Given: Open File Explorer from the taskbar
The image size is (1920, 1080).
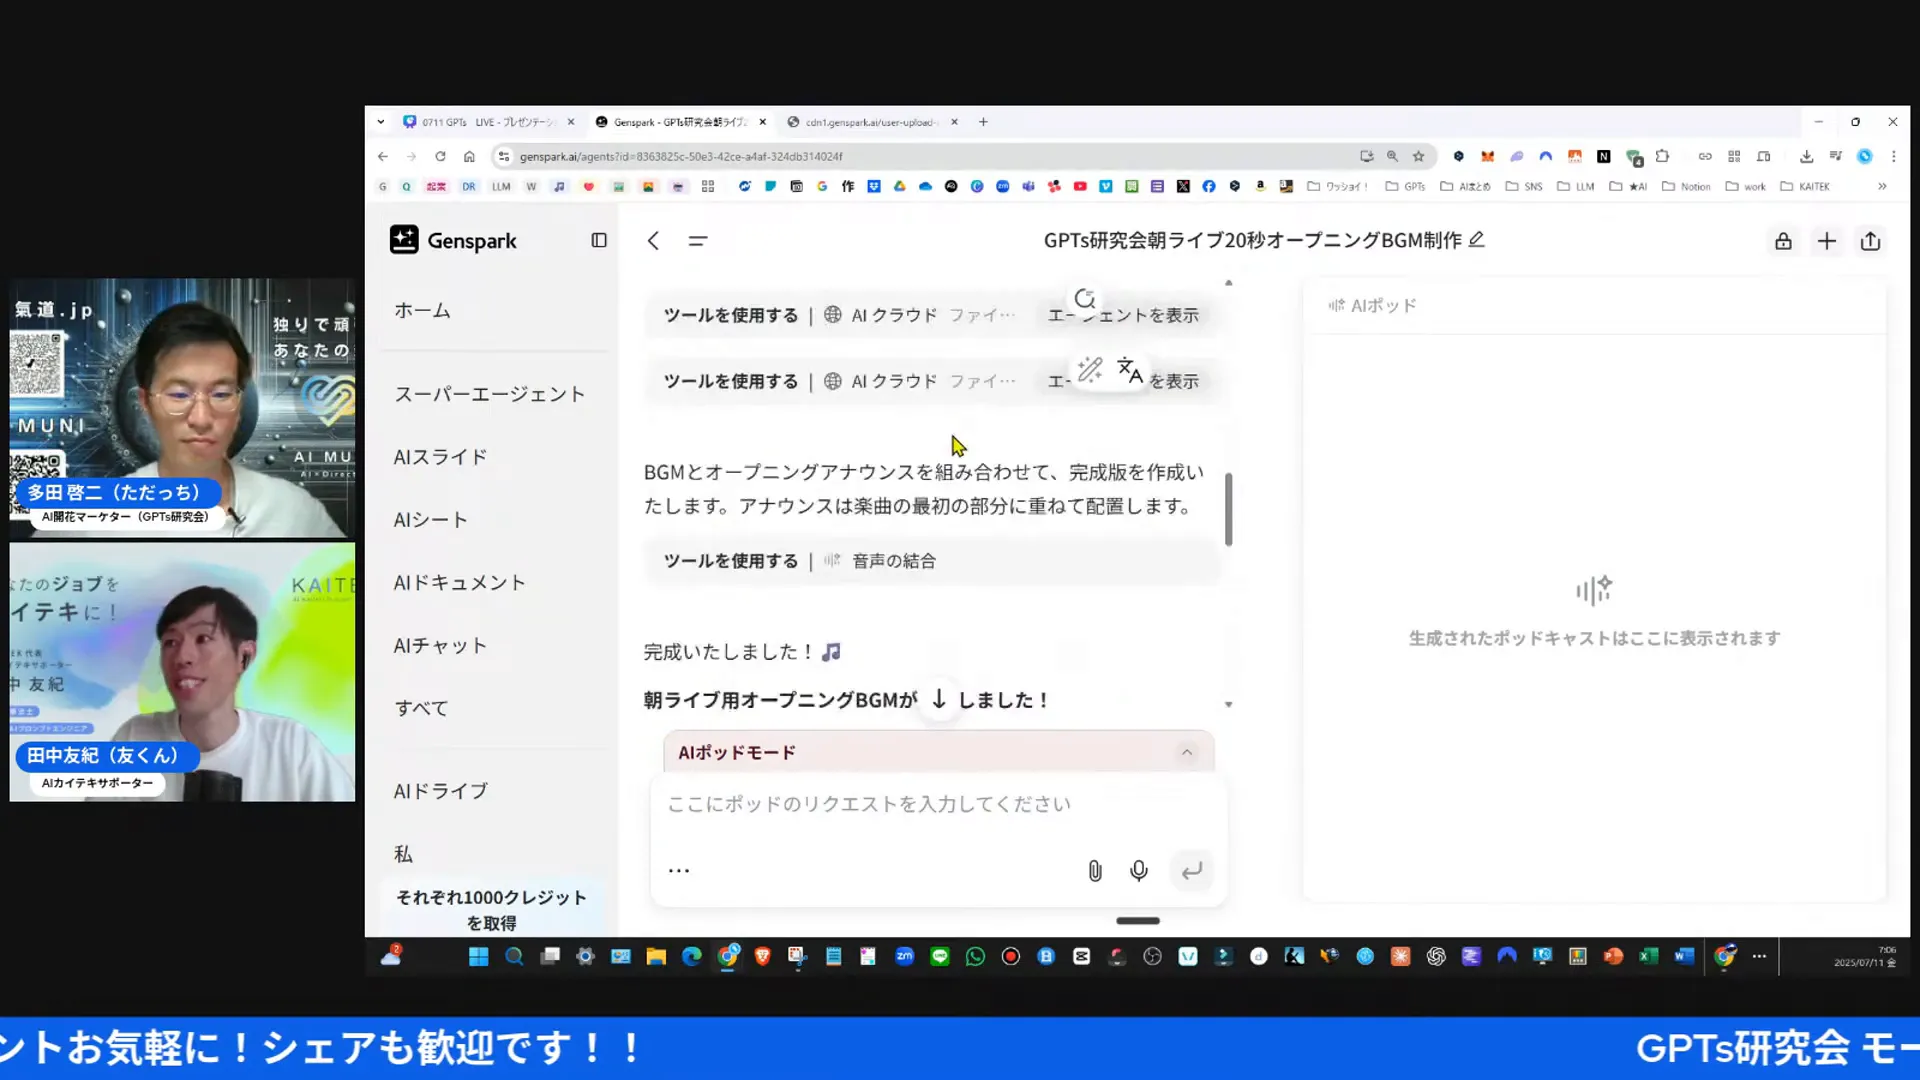Looking at the screenshot, I should point(656,957).
